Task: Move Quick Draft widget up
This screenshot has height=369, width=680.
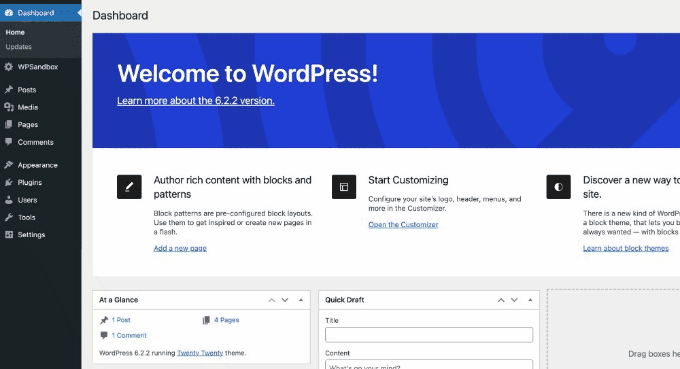Action: coord(501,300)
